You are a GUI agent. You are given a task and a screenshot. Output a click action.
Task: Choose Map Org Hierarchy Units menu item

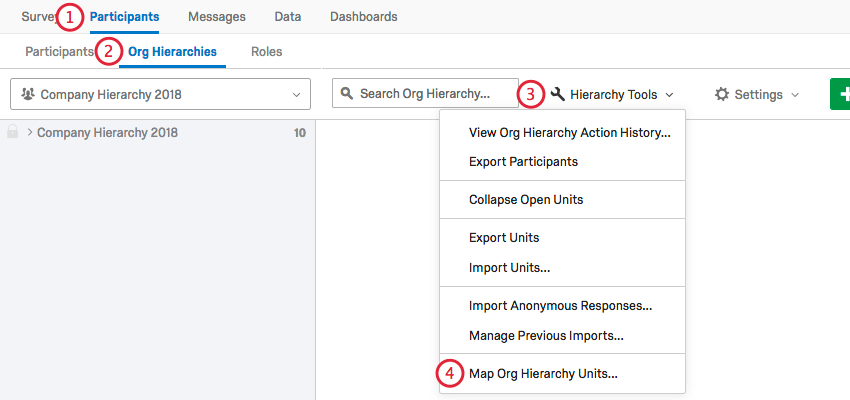543,374
